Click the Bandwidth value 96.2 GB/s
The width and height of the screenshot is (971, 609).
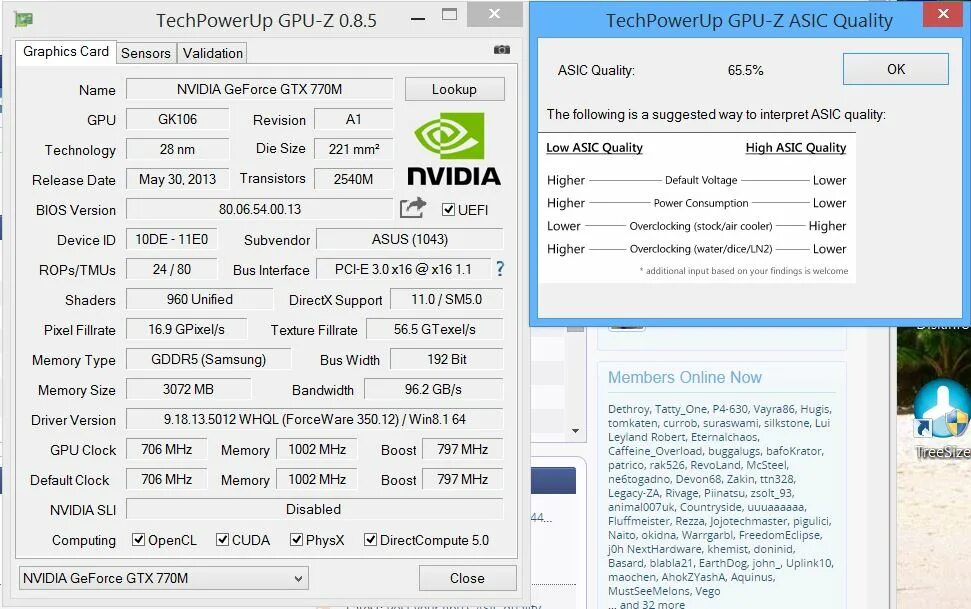433,389
